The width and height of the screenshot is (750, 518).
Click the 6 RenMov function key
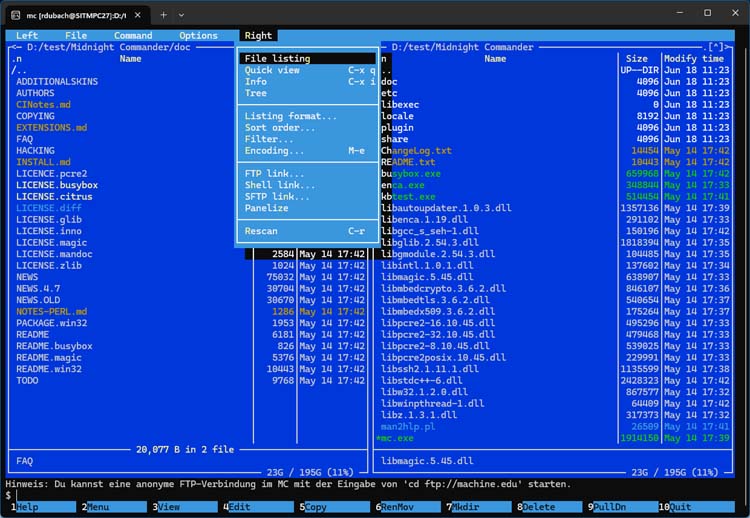click(408, 507)
